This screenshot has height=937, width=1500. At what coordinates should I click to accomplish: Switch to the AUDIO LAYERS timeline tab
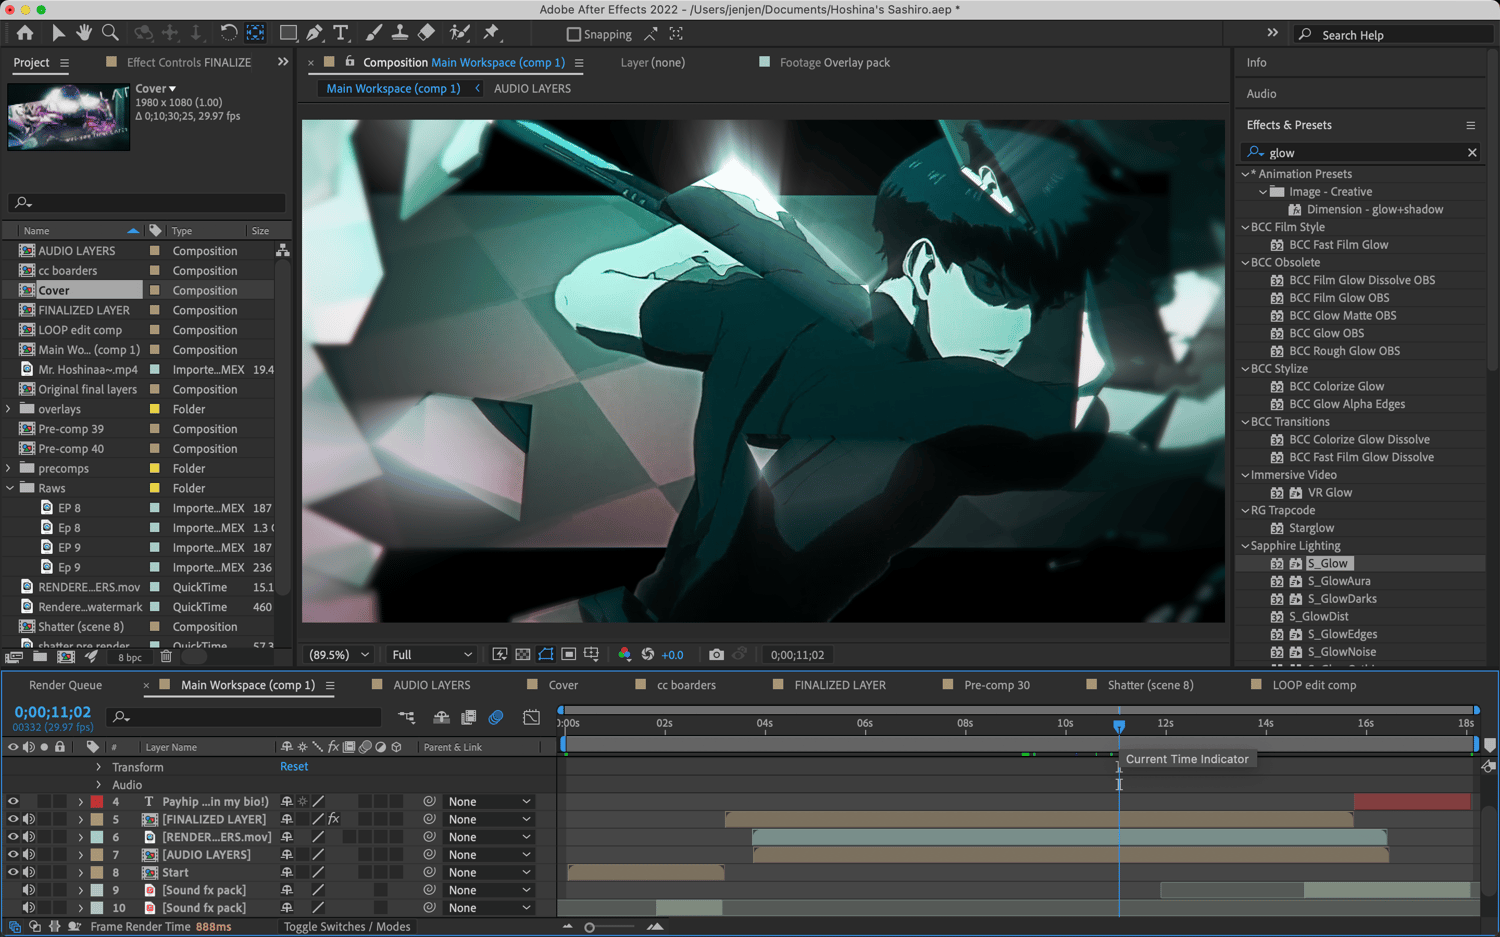(x=431, y=685)
